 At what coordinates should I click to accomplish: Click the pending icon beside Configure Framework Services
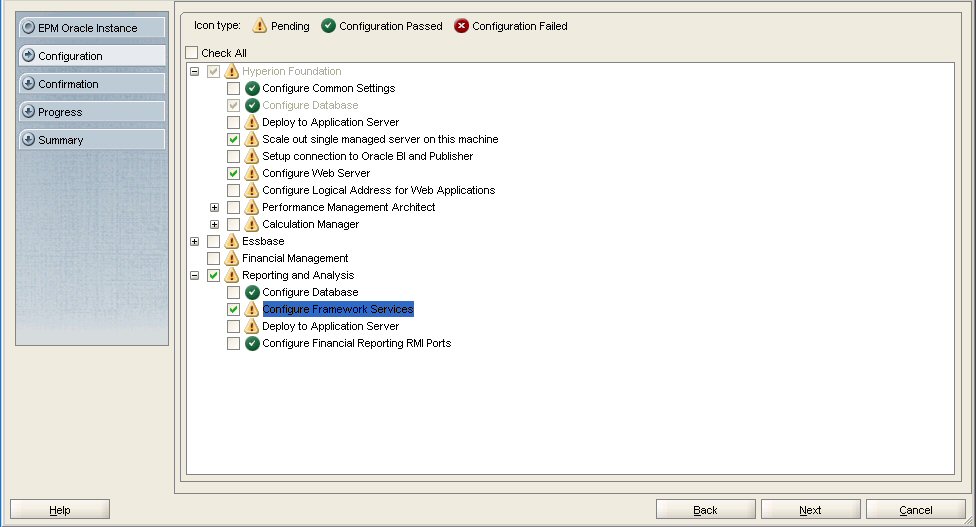tap(251, 309)
